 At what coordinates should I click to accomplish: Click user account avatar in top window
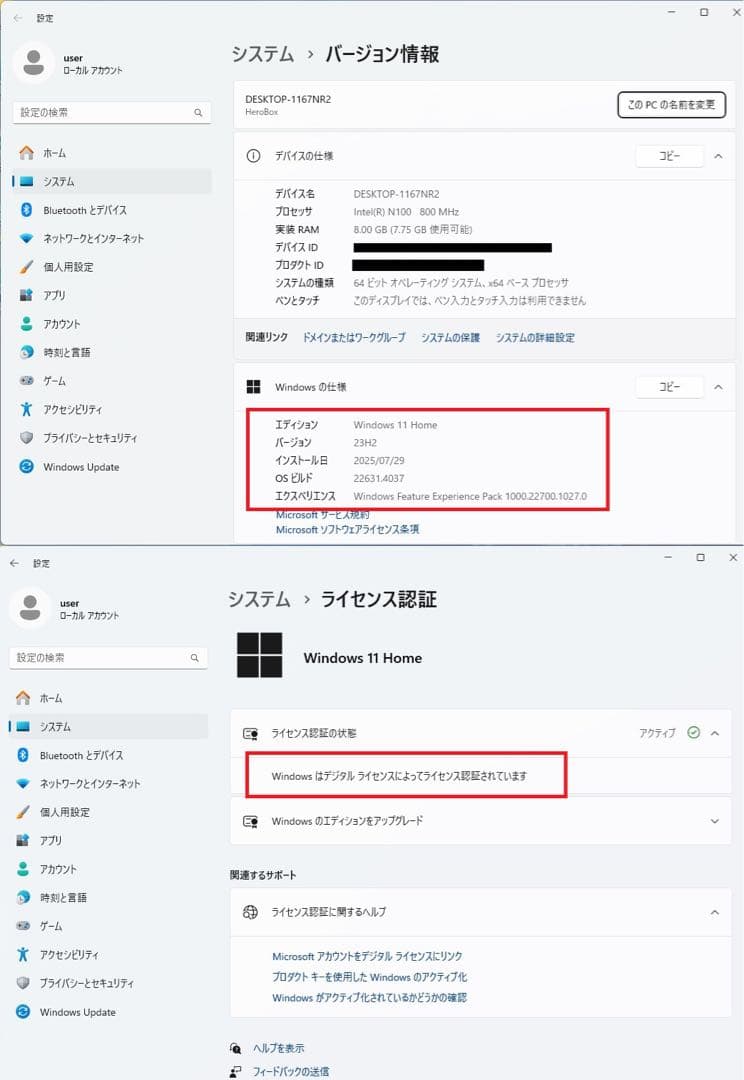tap(33, 63)
